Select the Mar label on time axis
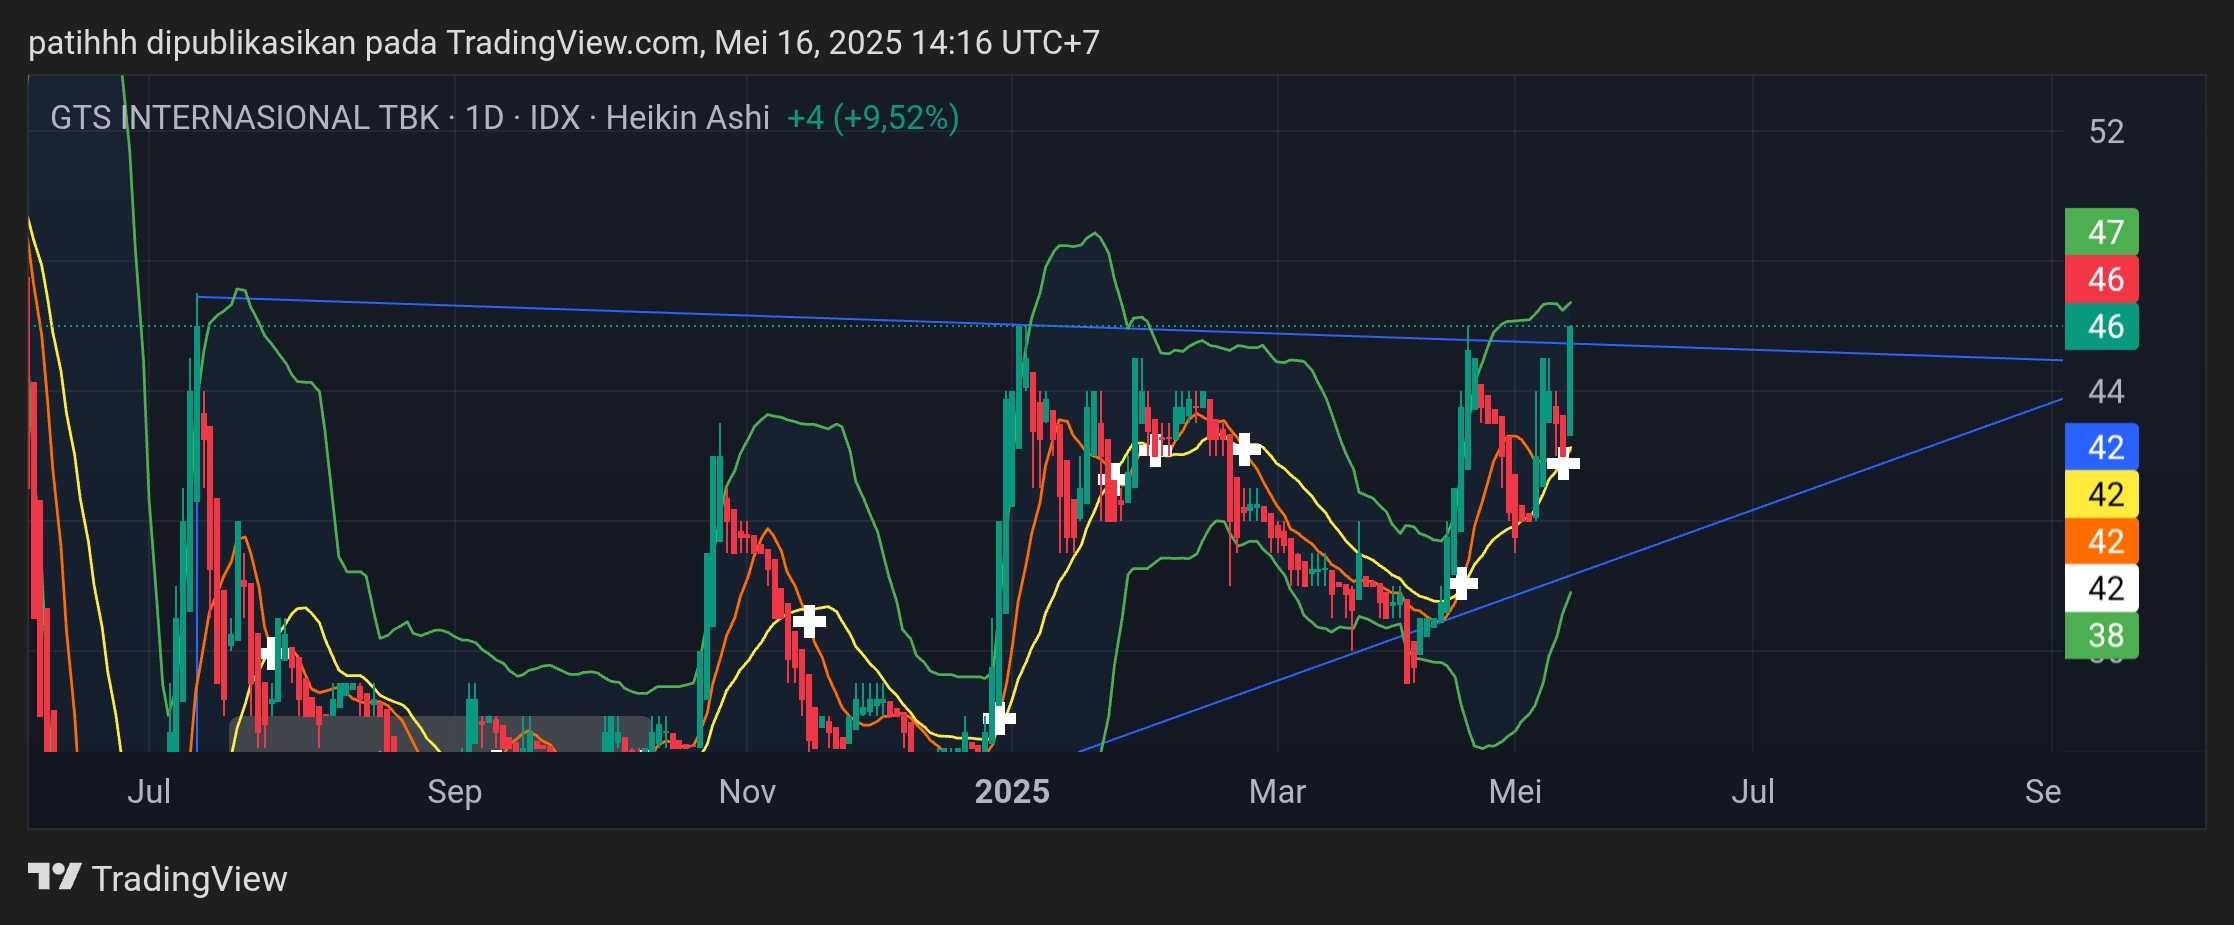2234x925 pixels. (1277, 792)
